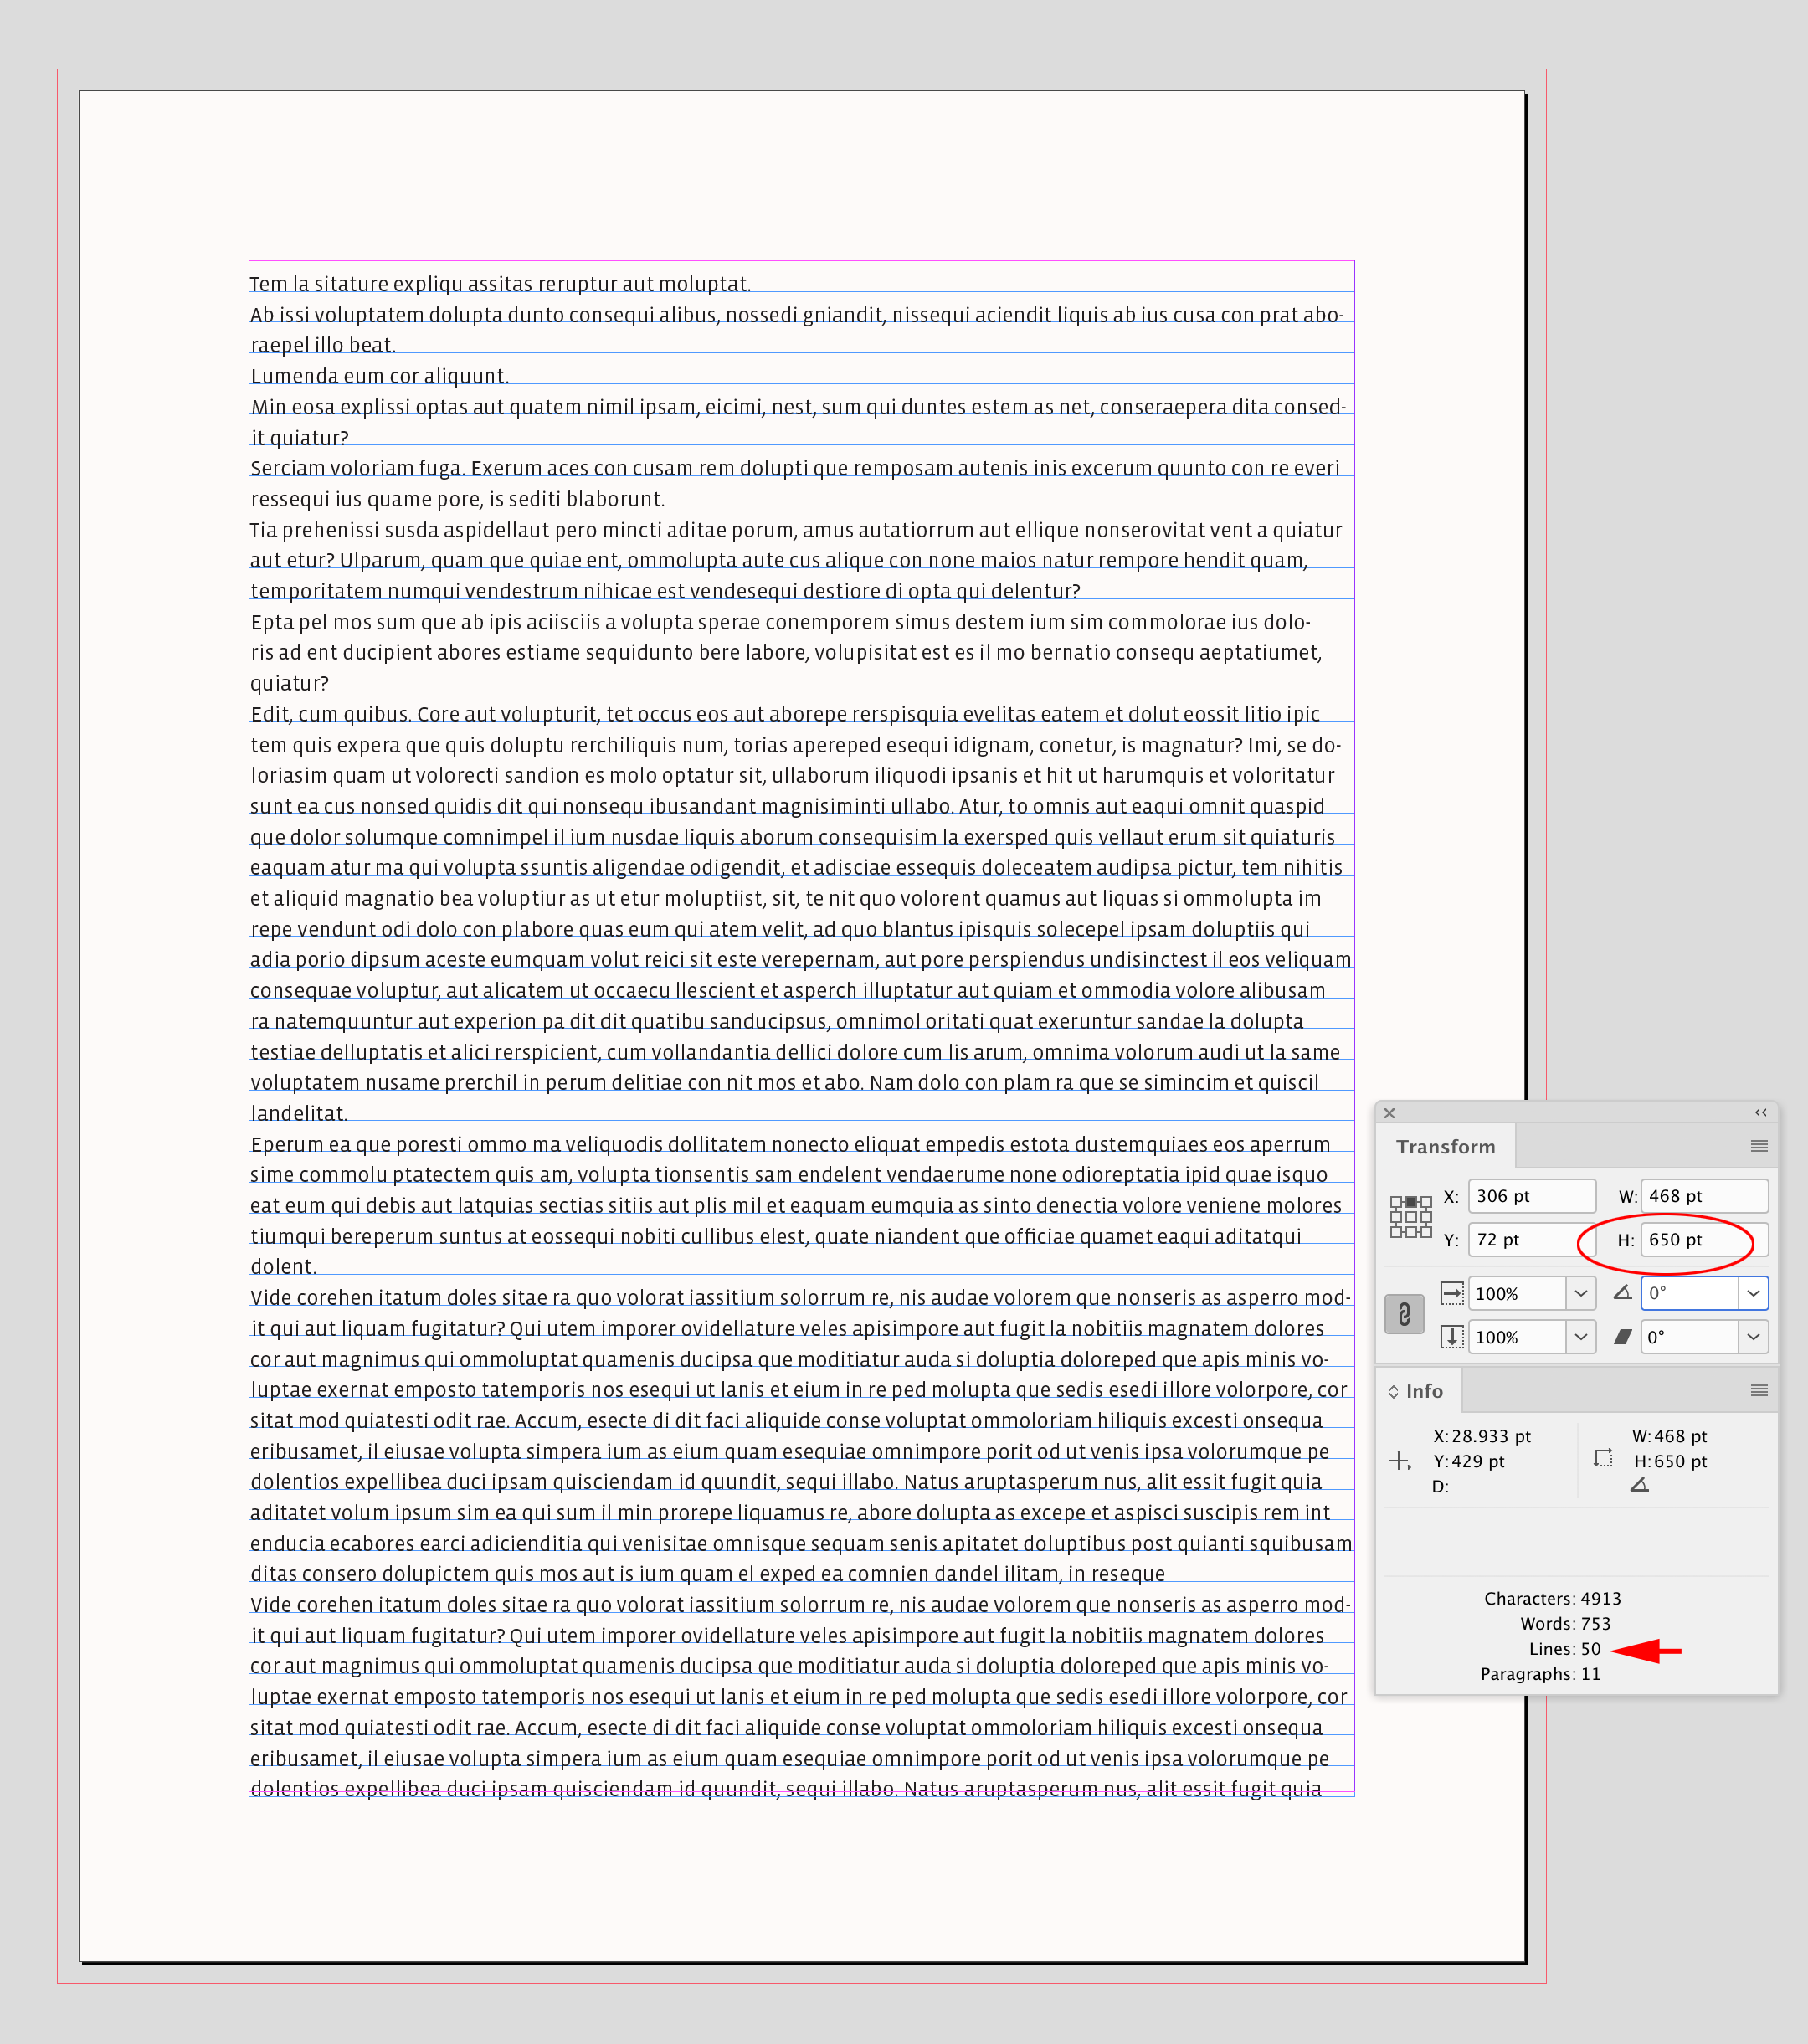Image resolution: width=1808 pixels, height=2044 pixels.
Task: Click the horizontal scale percentage icon
Action: [x=1453, y=1294]
